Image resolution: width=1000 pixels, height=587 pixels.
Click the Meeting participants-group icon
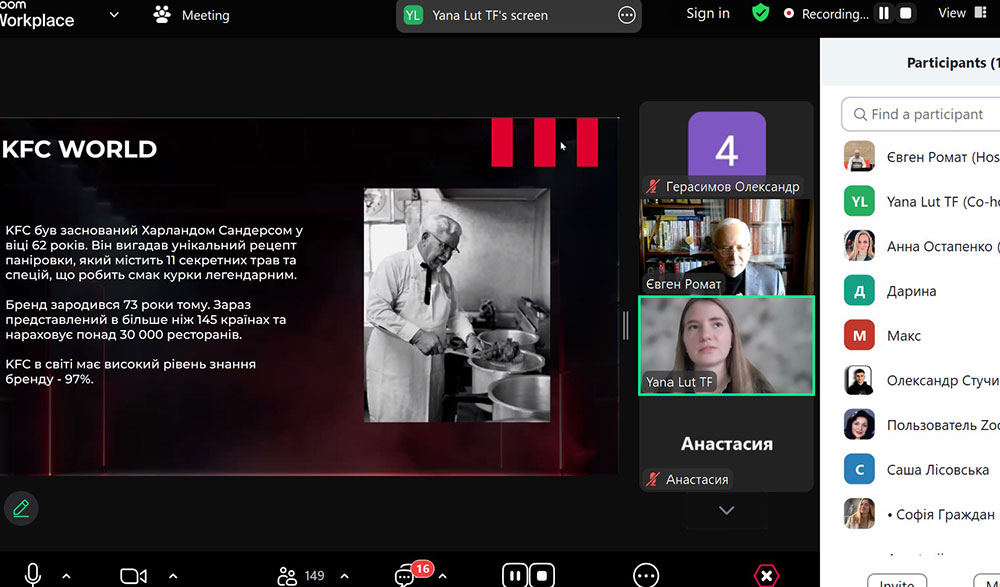coord(162,15)
